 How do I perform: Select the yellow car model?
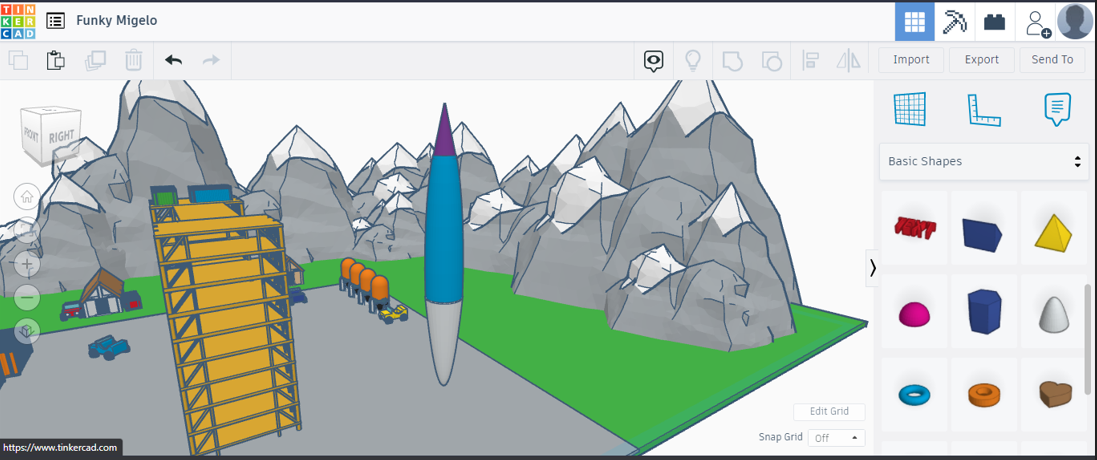pyautogui.click(x=393, y=313)
